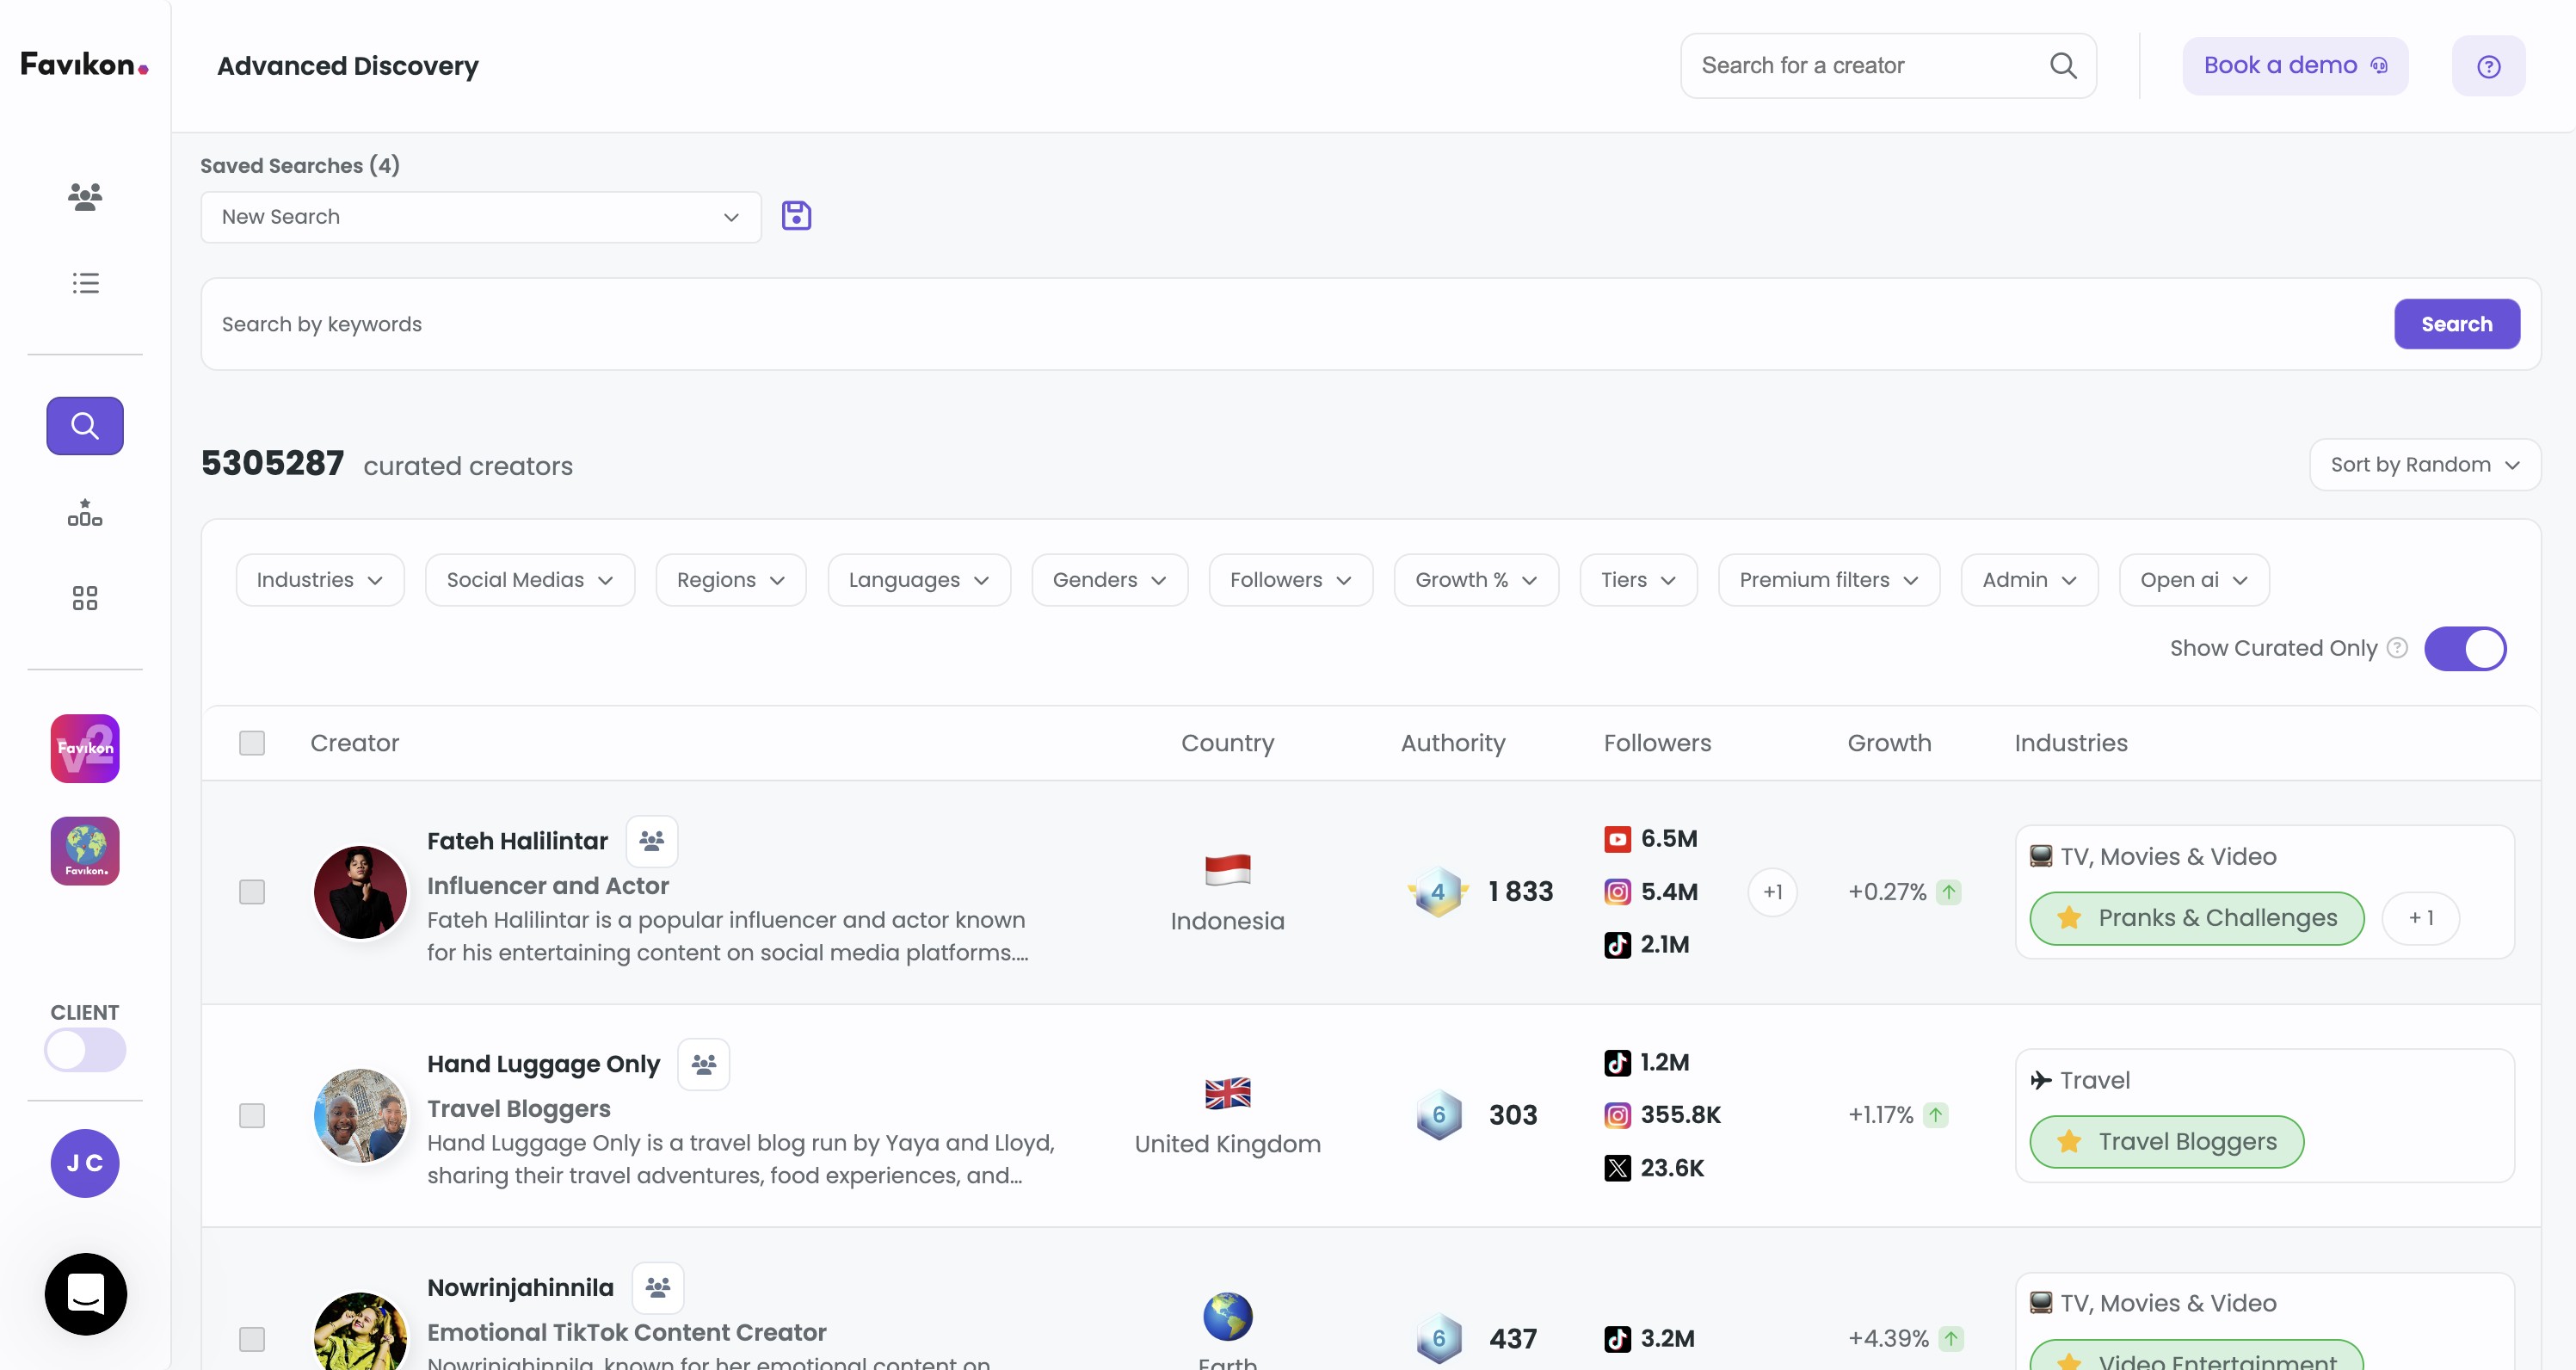Open the Premium filters dropdown
This screenshot has width=2576, height=1370.
[1828, 580]
